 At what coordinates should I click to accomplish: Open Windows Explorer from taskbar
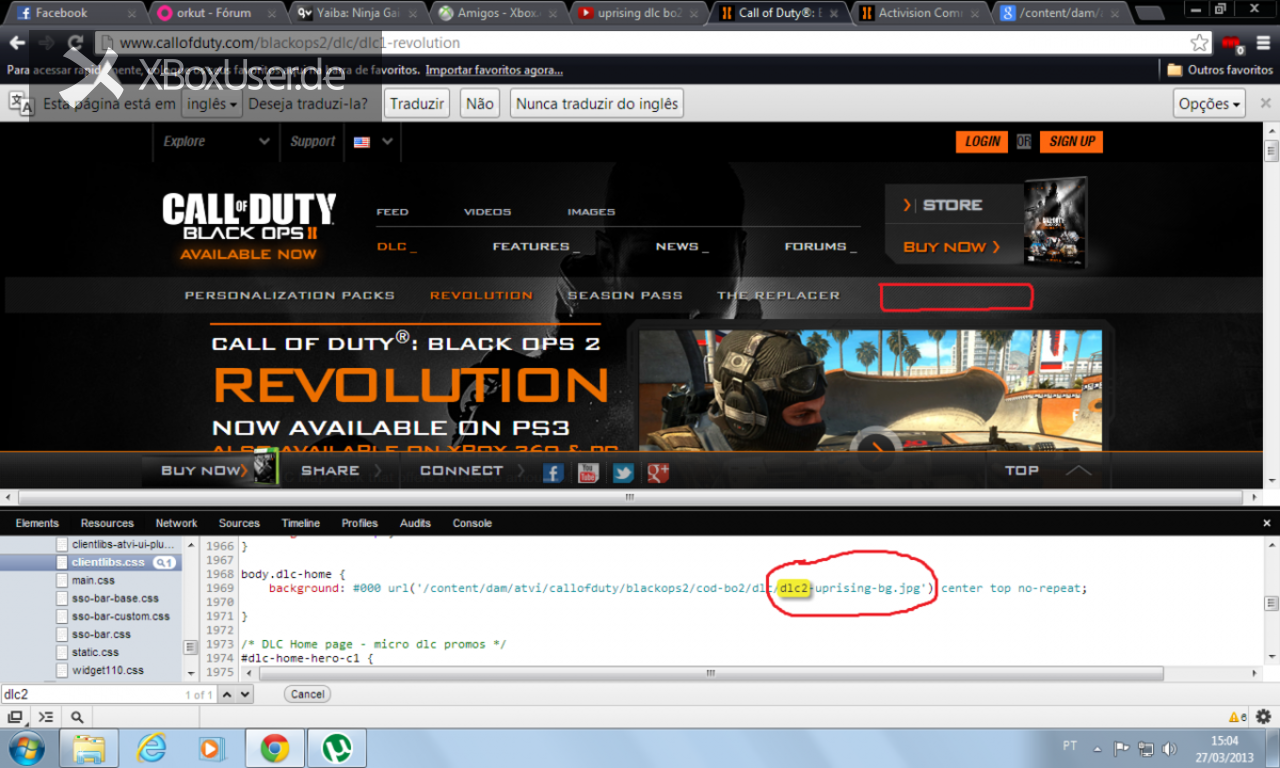click(x=88, y=748)
